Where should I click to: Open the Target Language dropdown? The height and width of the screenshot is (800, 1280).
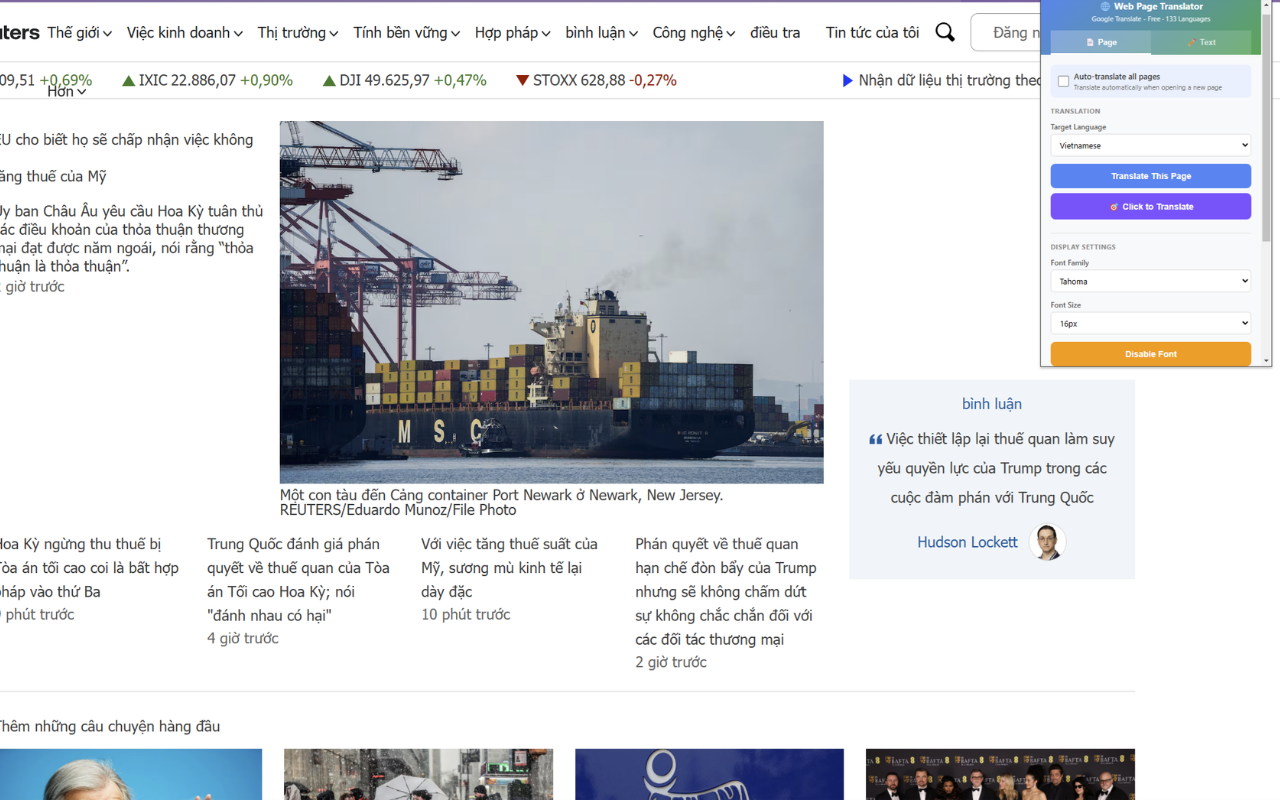tap(1151, 145)
